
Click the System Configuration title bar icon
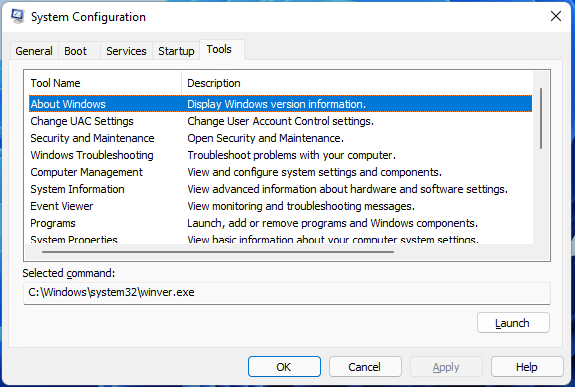[x=17, y=17]
